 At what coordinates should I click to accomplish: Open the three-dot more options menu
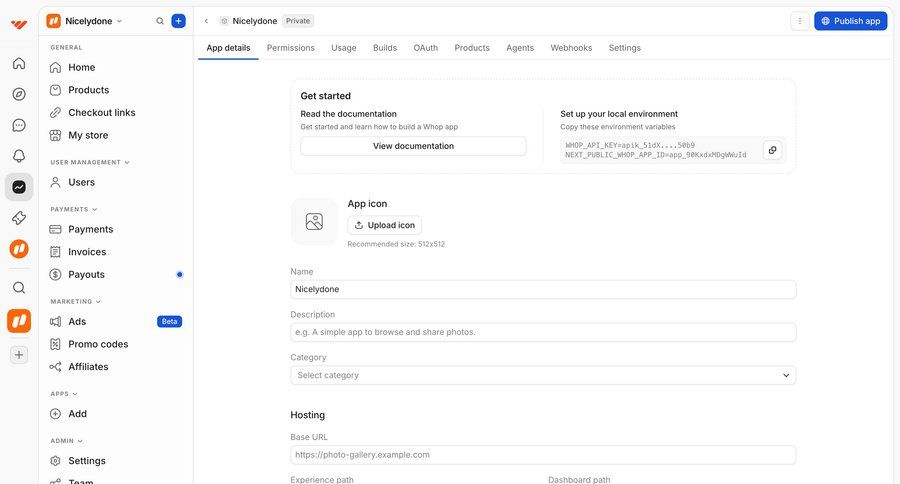pyautogui.click(x=799, y=21)
